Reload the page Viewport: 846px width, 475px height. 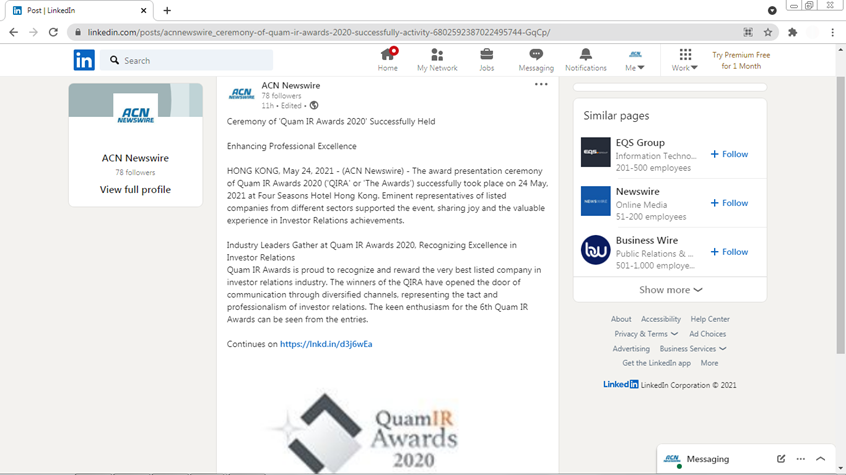tap(53, 32)
